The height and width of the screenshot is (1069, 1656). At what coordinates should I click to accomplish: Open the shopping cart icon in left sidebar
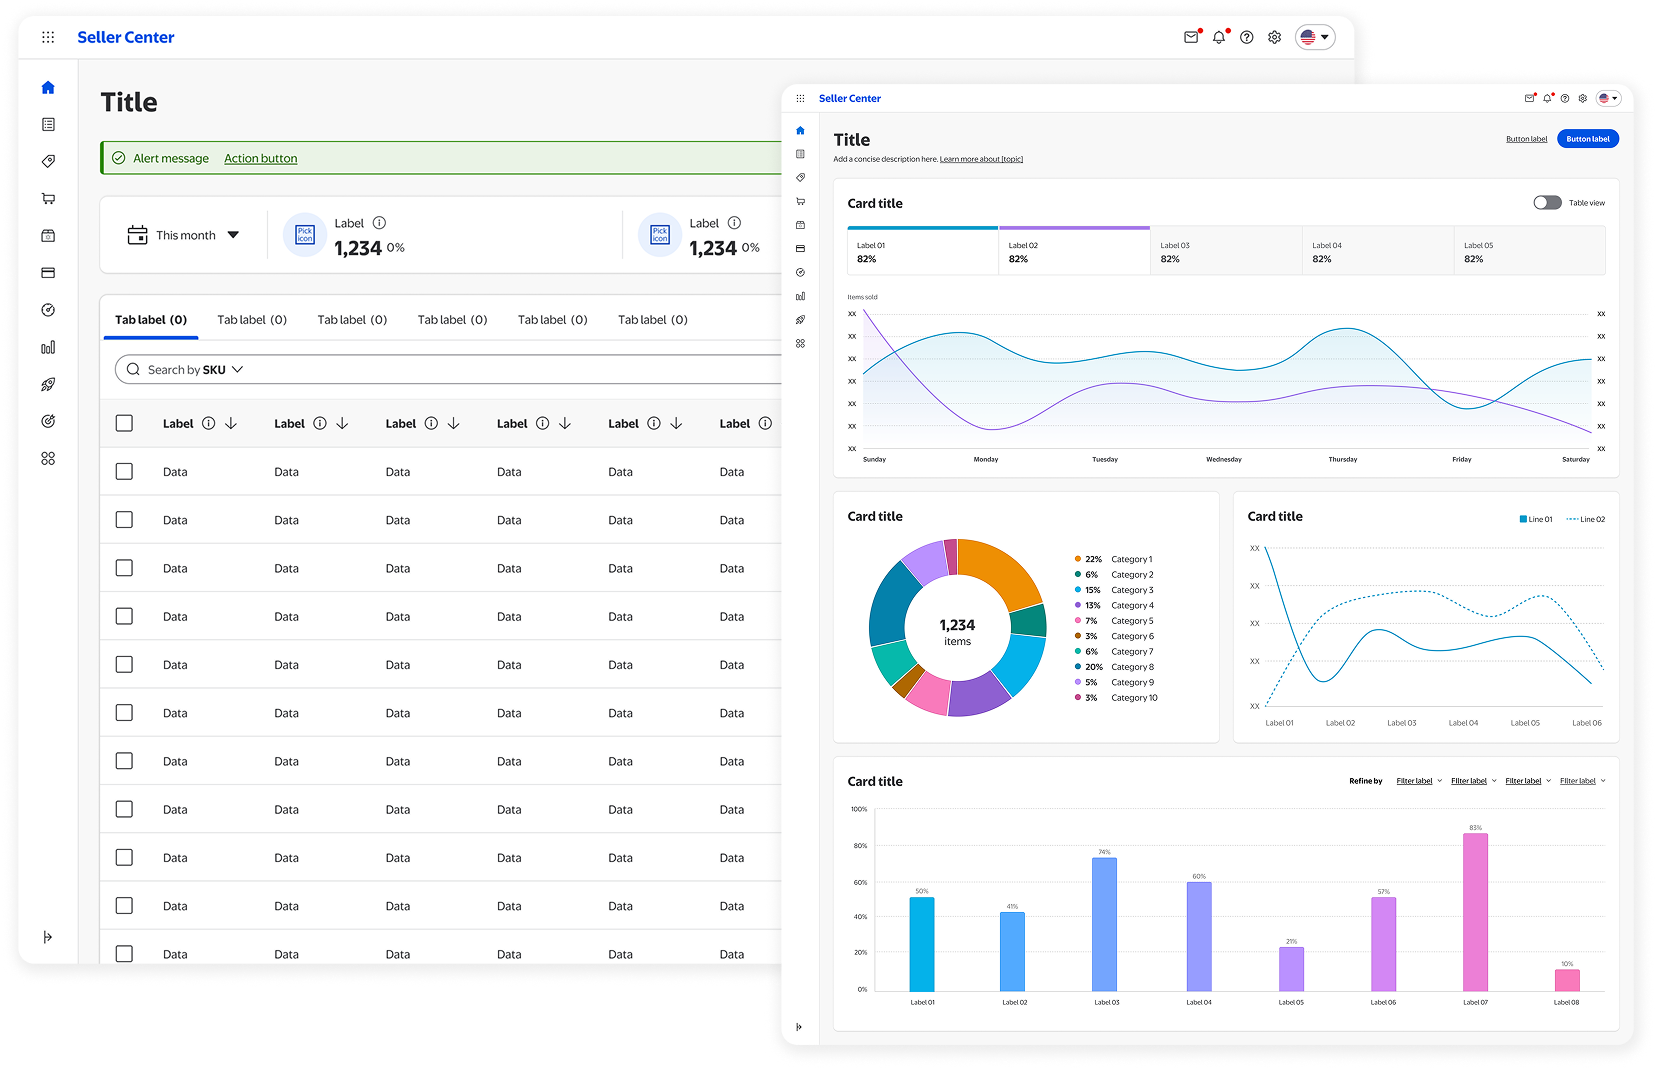pyautogui.click(x=48, y=199)
